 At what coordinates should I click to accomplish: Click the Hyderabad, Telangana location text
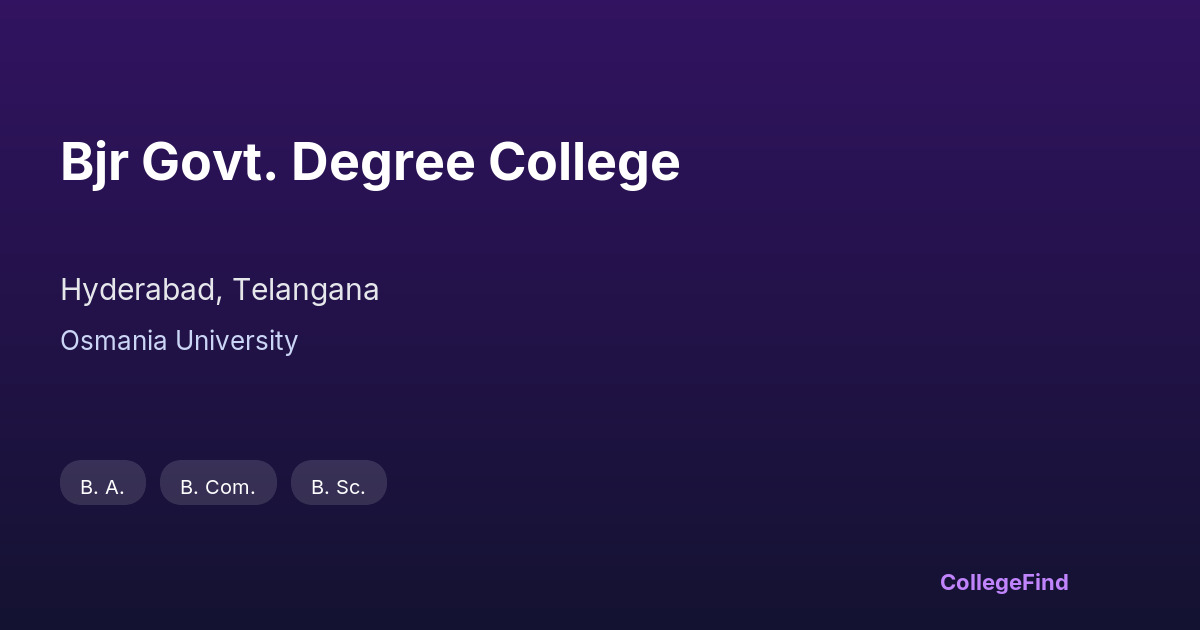(x=219, y=290)
